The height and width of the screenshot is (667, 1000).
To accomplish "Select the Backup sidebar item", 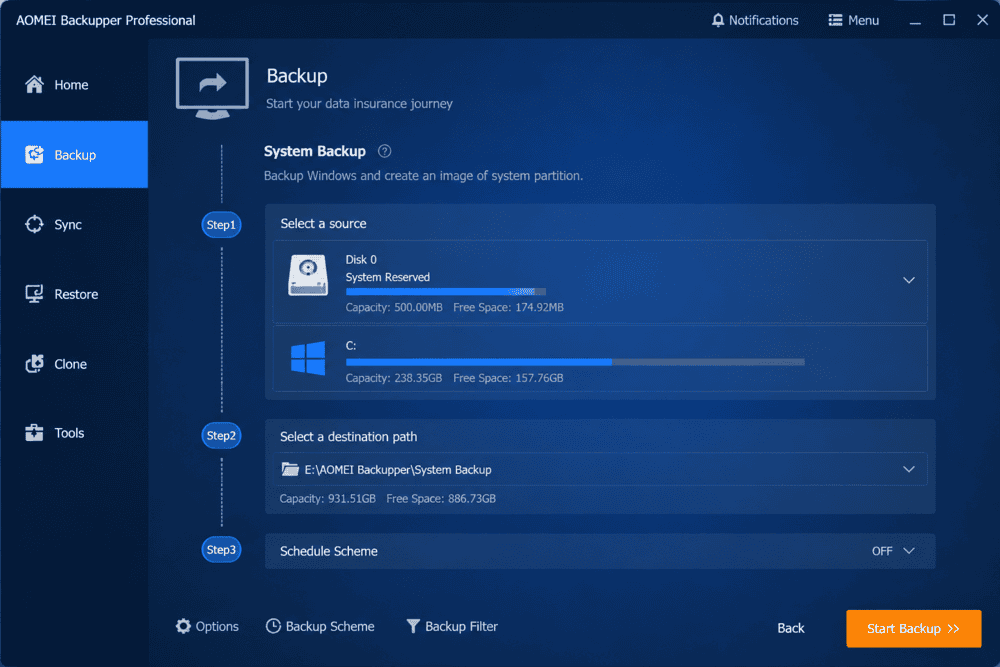I will (75, 154).
